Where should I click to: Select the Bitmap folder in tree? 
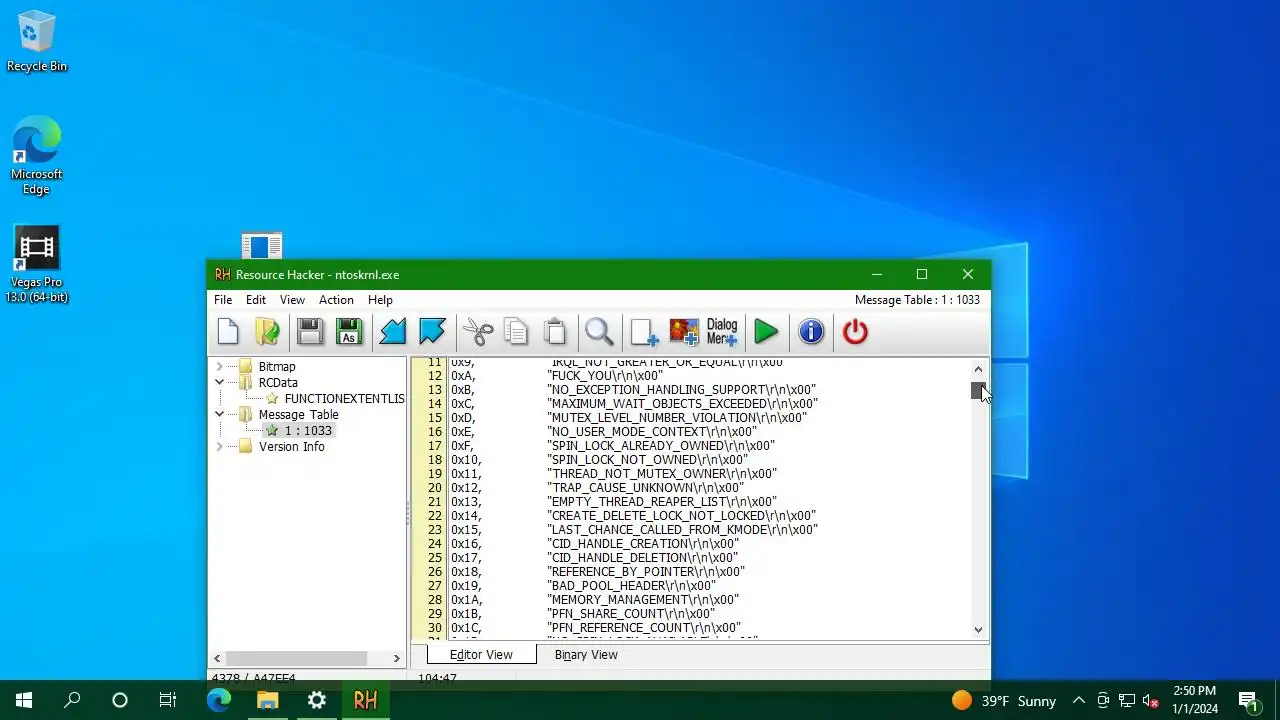click(x=276, y=367)
